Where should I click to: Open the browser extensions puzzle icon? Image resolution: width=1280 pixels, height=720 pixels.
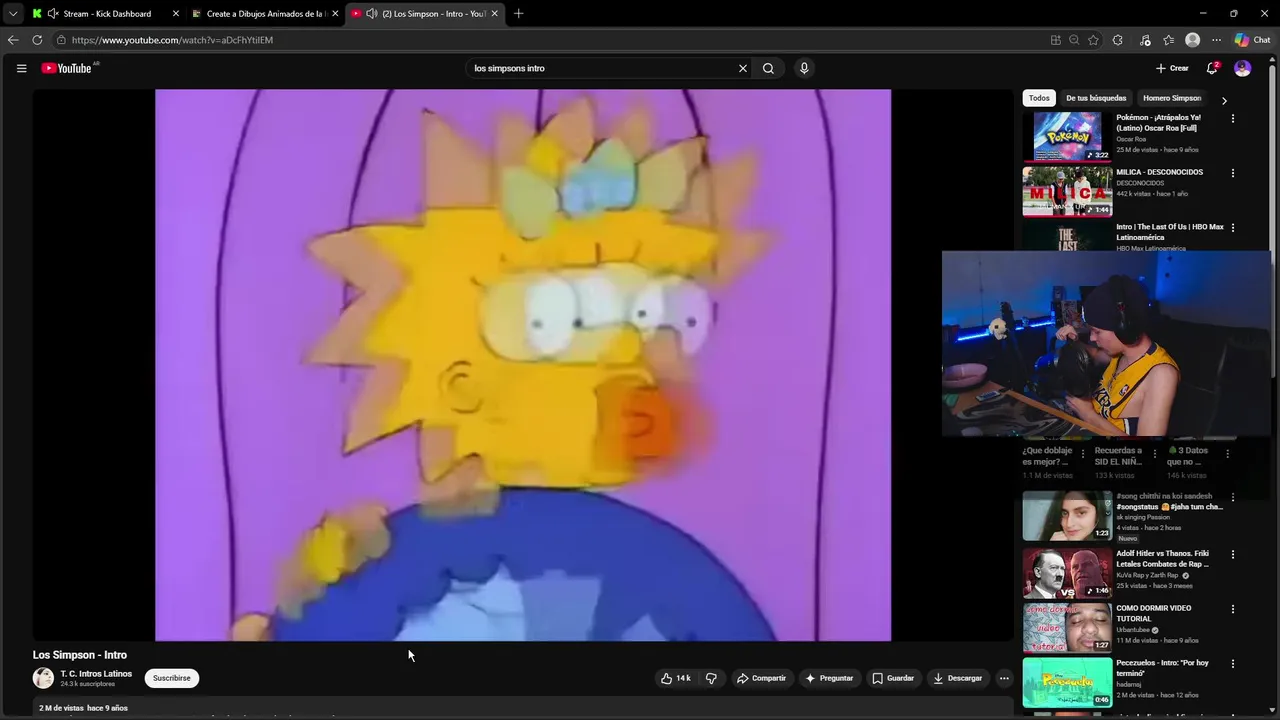(1118, 40)
